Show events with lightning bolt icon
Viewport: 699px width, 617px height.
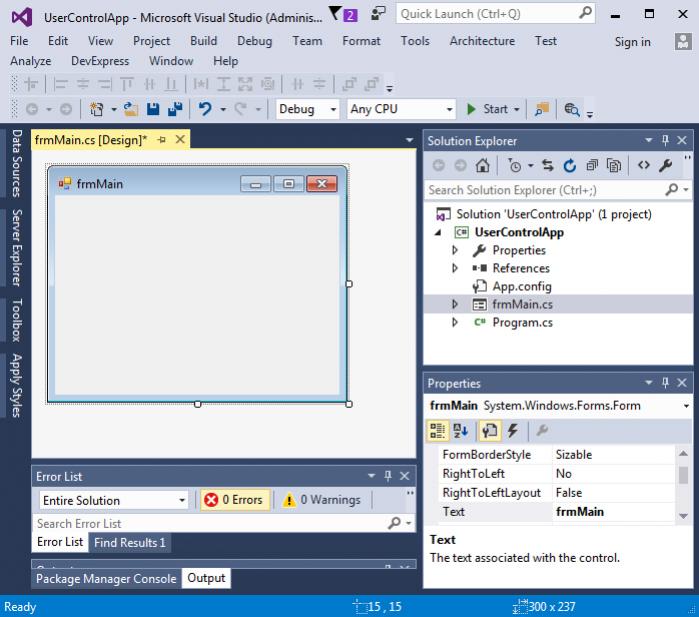click(513, 430)
